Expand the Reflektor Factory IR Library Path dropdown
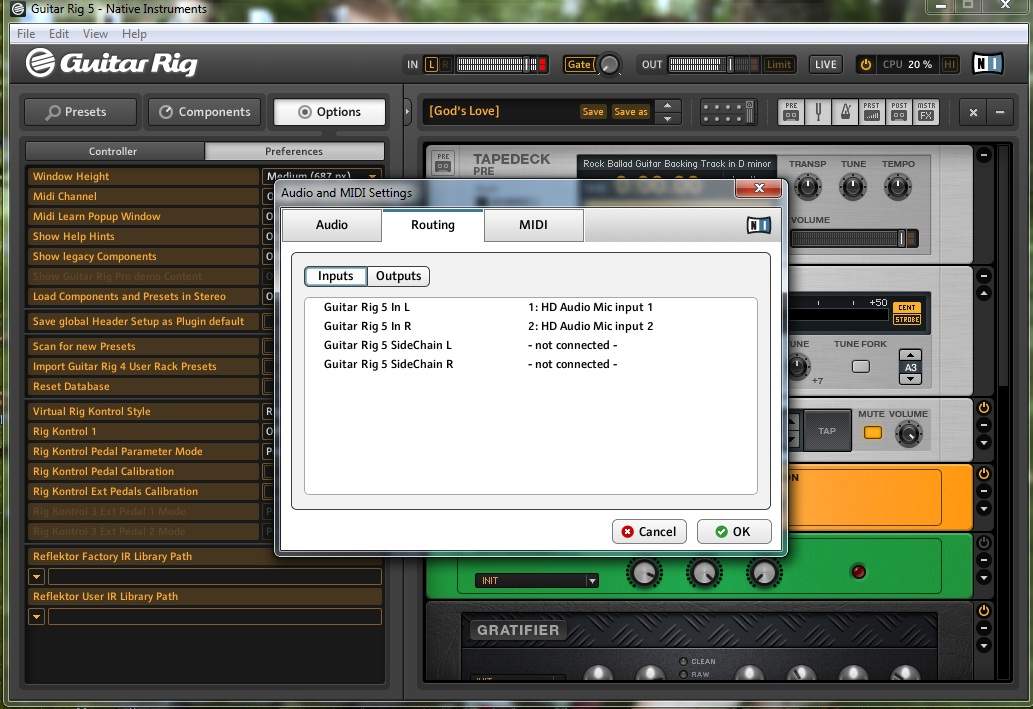This screenshot has height=709, width=1033. point(36,577)
